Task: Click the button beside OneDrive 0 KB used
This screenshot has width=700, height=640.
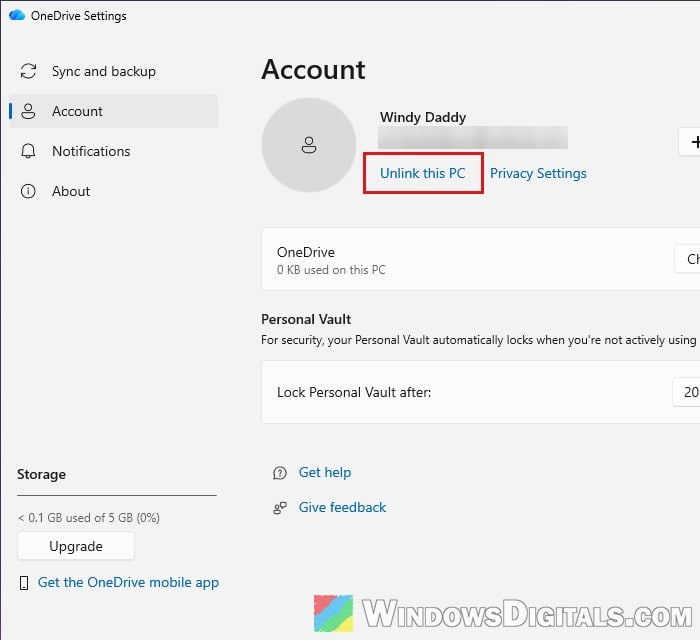Action: click(x=688, y=259)
